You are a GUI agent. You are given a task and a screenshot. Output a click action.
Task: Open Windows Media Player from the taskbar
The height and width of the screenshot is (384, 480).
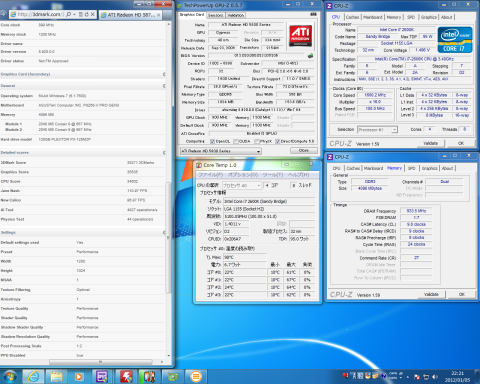coord(79,377)
